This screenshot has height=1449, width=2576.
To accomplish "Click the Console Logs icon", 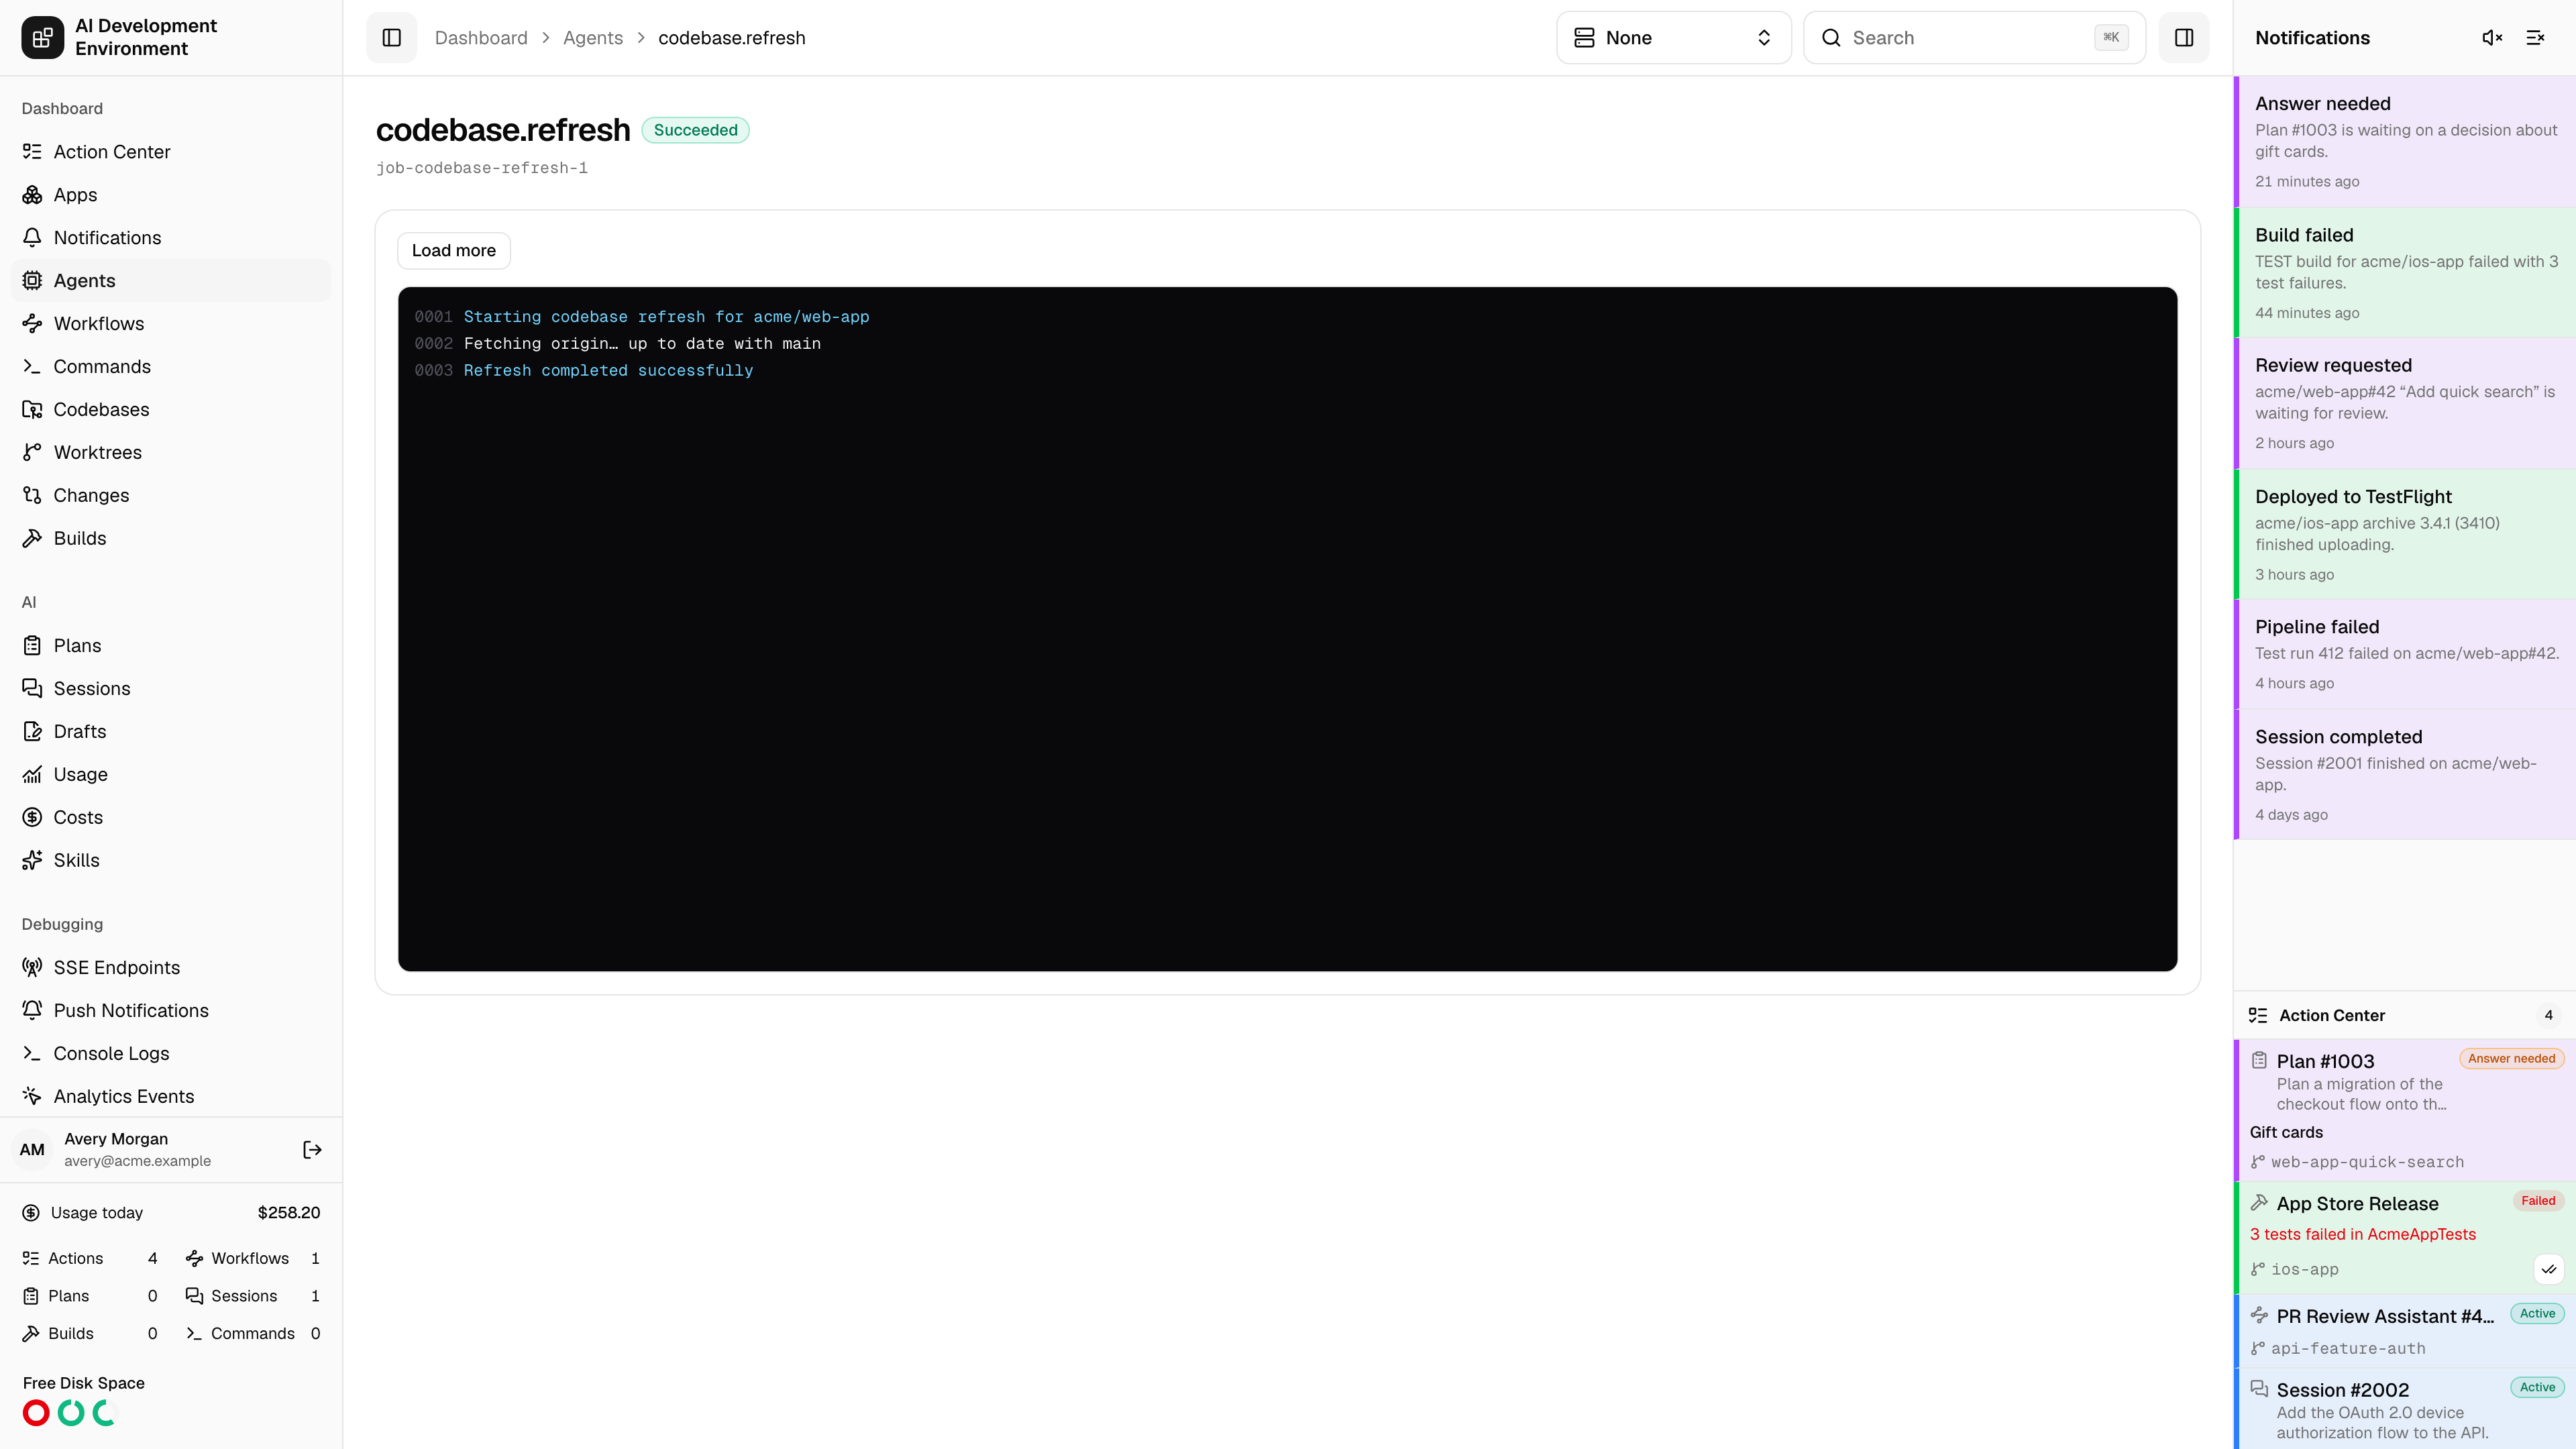I will 32,1054.
